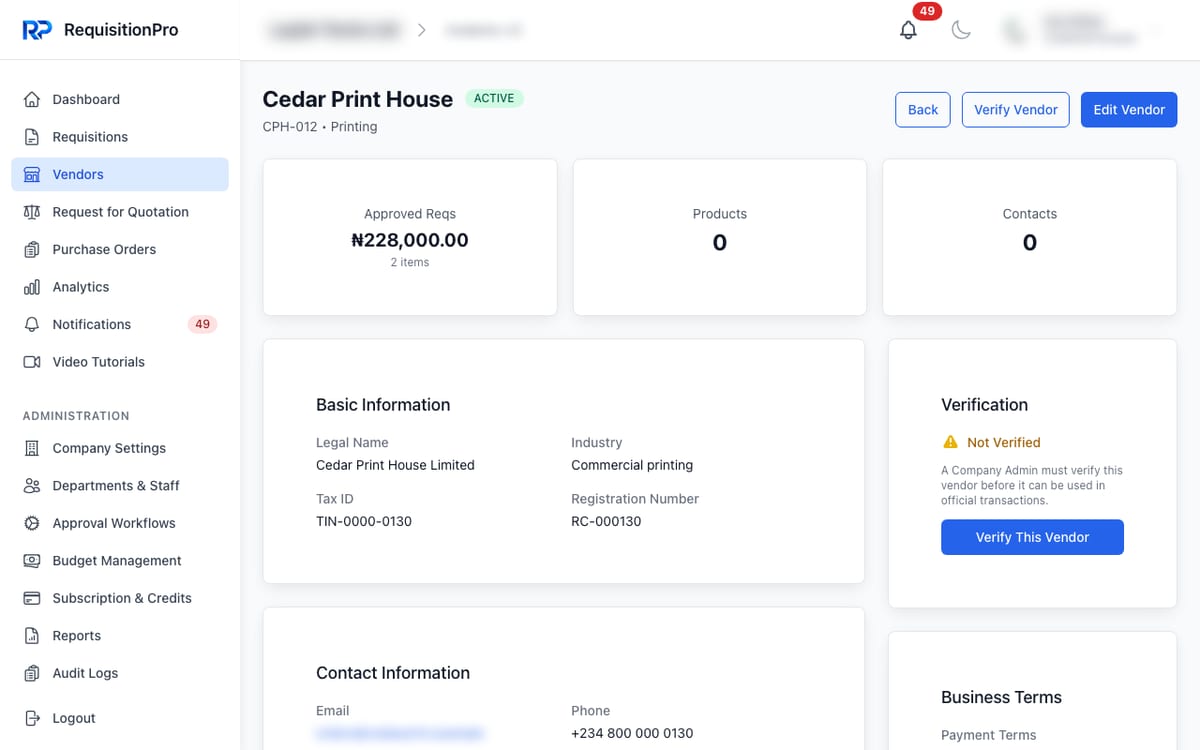Click the Dashboard home icon
Image resolution: width=1200 pixels, height=750 pixels.
point(32,99)
